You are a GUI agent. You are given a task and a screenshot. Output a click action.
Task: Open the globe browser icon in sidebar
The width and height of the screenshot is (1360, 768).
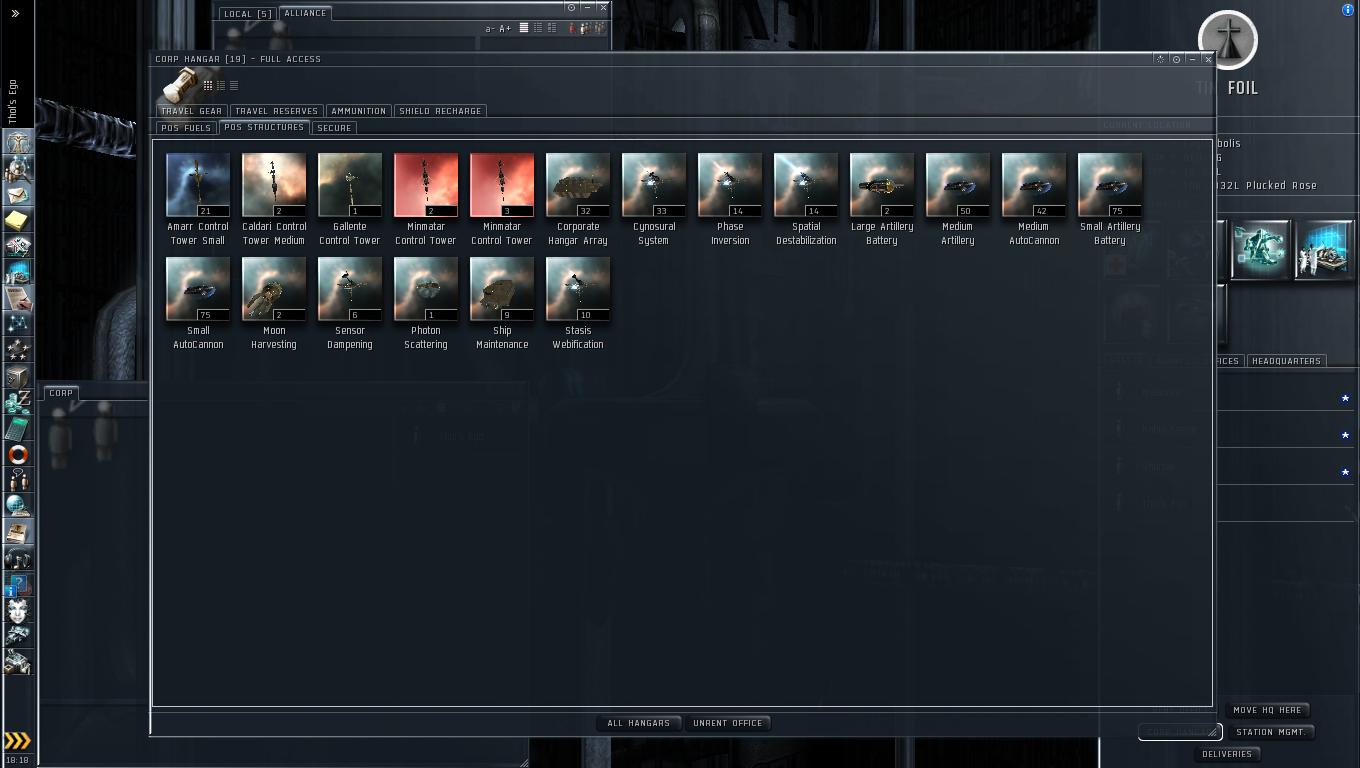click(x=18, y=506)
